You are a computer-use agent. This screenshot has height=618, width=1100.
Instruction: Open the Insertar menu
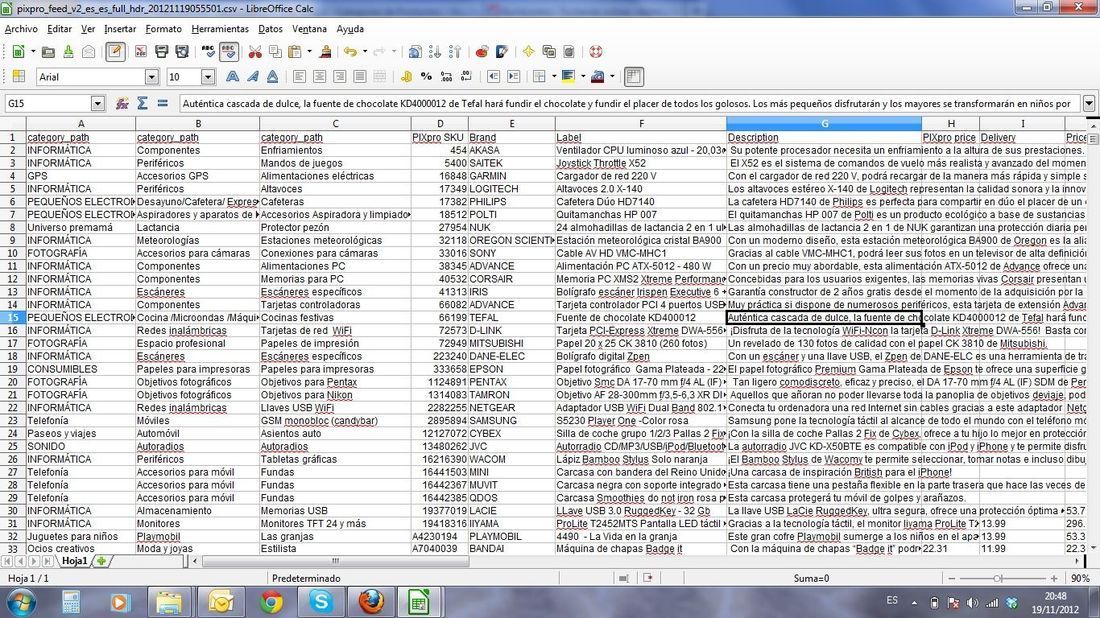120,29
